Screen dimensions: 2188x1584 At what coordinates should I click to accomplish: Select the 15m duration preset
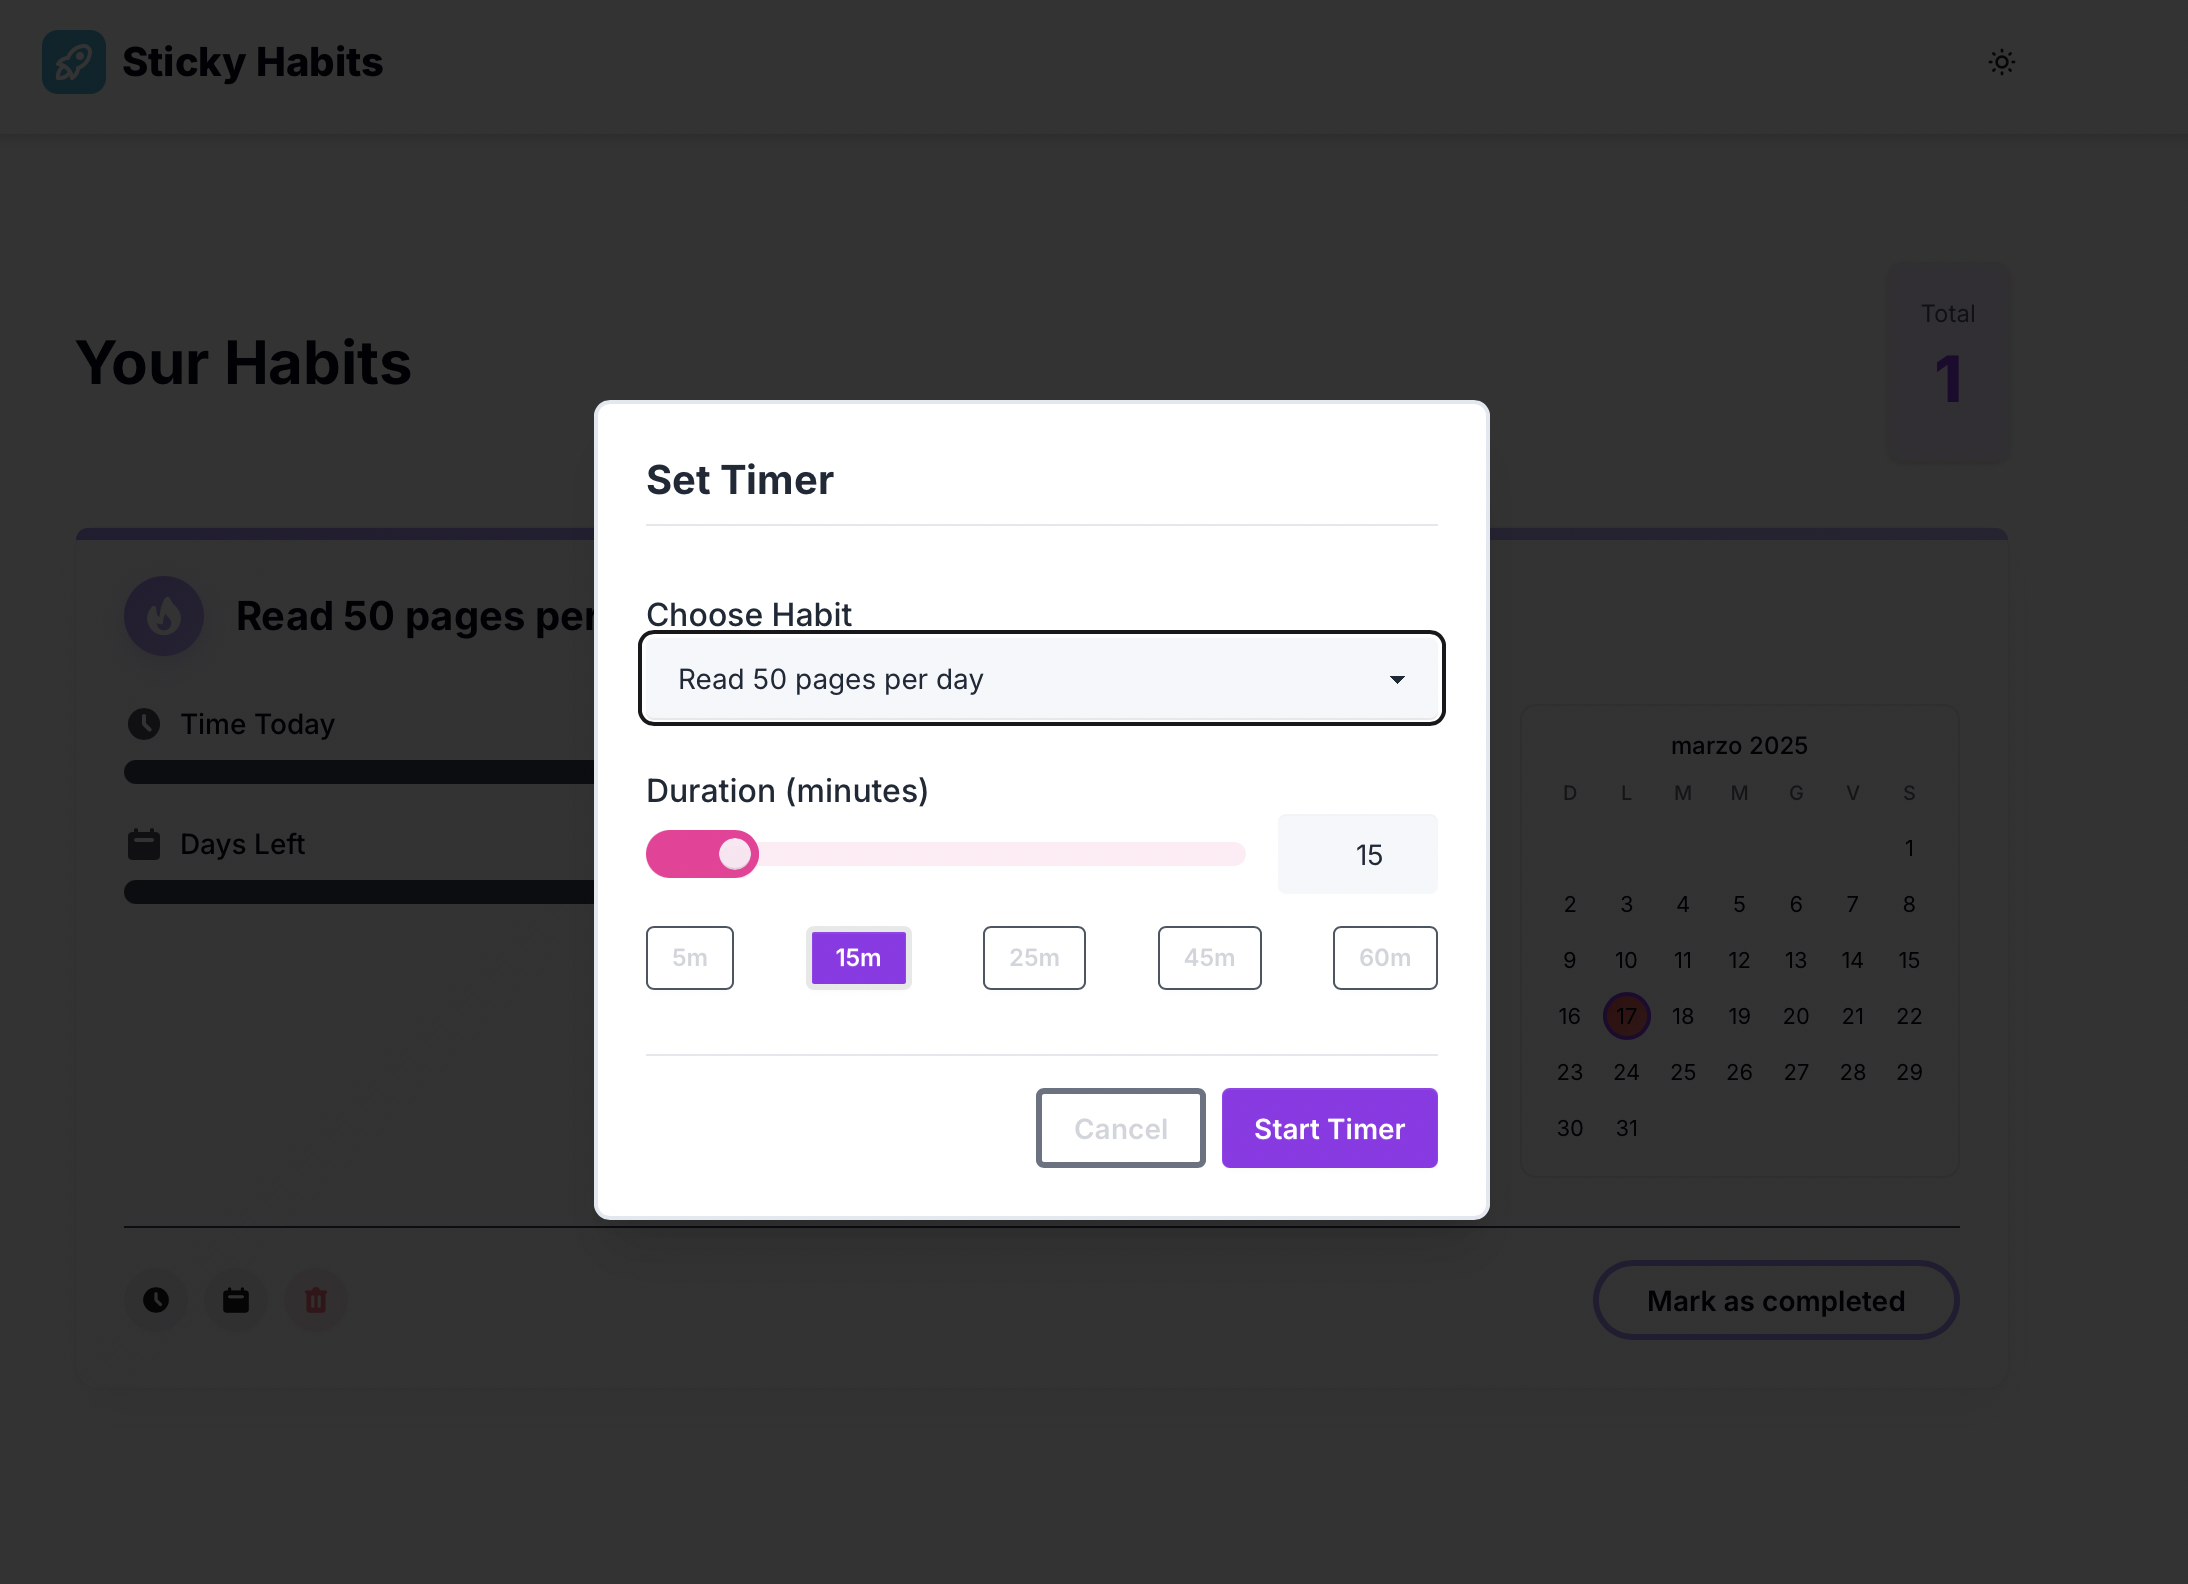click(858, 958)
